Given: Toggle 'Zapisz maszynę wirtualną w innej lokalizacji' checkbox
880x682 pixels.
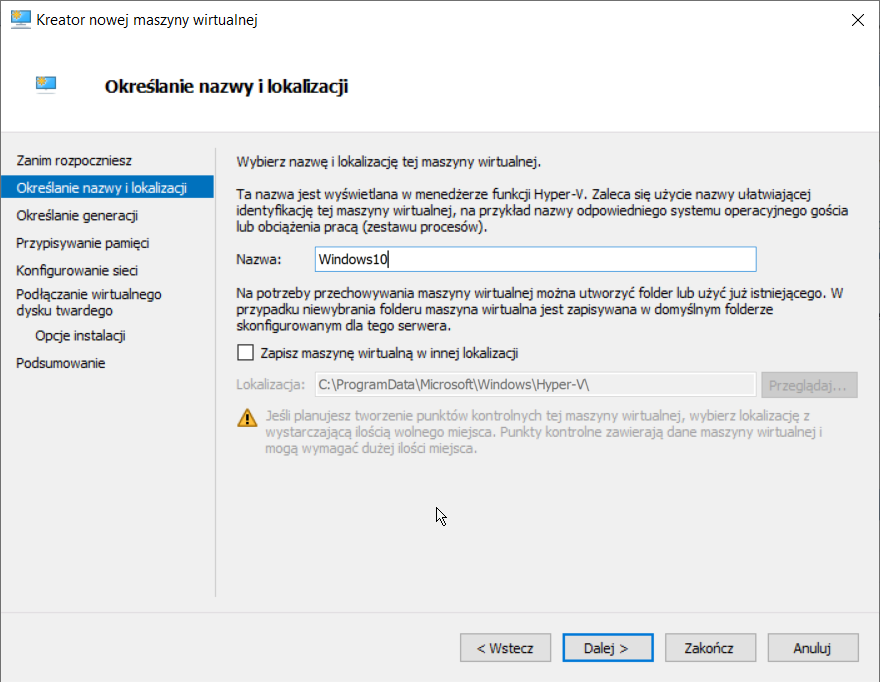Looking at the screenshot, I should pos(246,352).
